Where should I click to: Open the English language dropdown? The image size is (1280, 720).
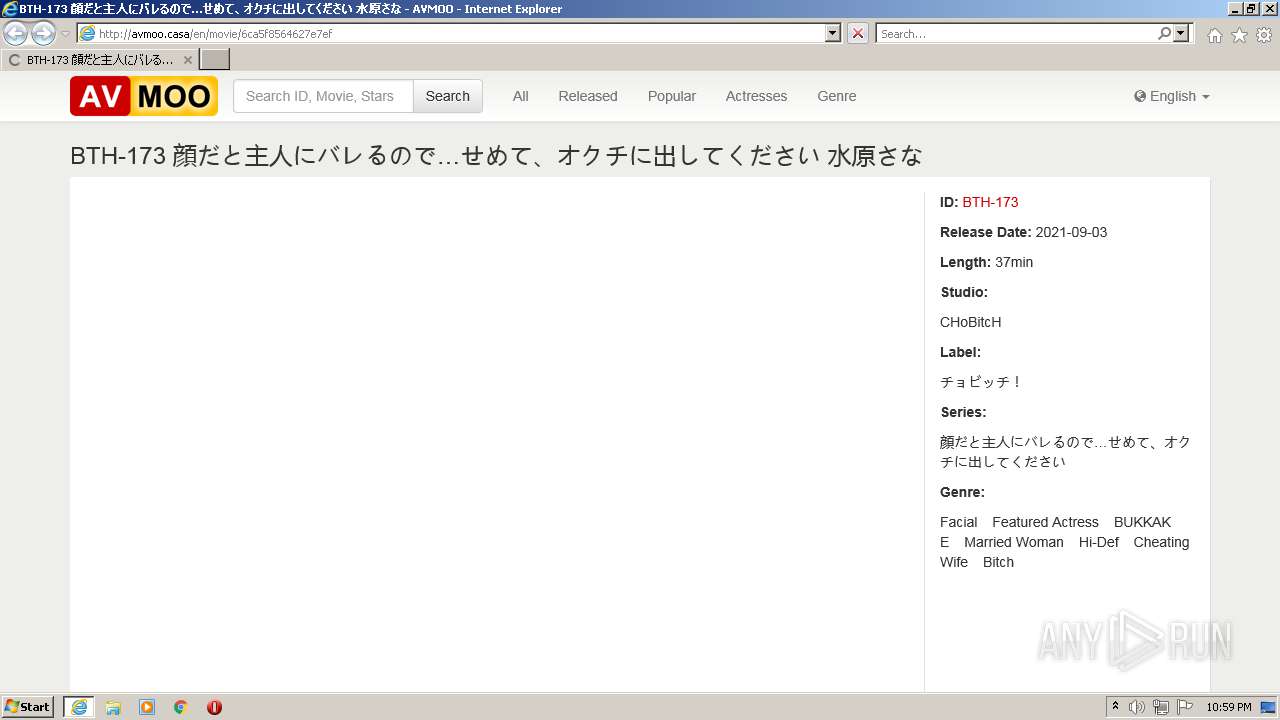1172,96
